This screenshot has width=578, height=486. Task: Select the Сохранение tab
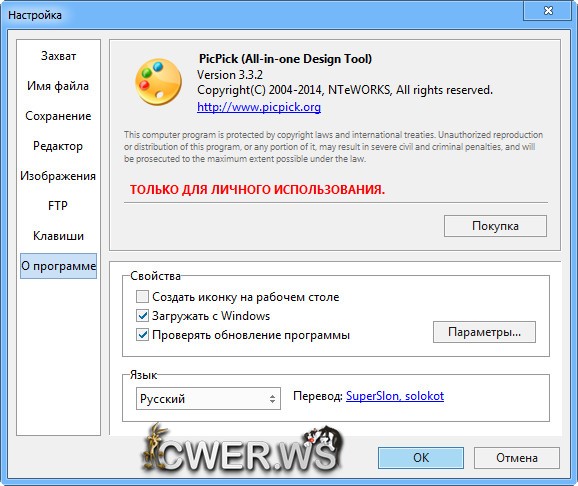[x=58, y=116]
